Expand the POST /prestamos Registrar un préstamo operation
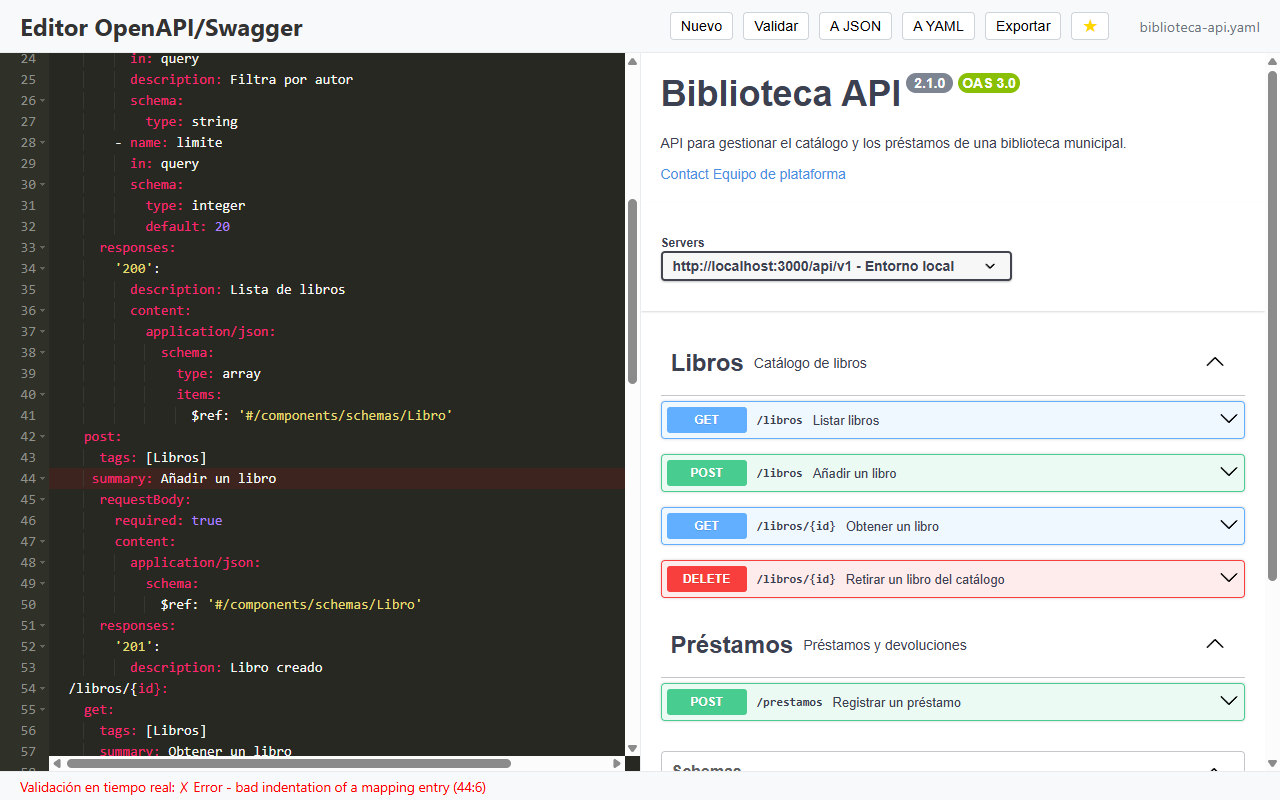 [x=953, y=702]
